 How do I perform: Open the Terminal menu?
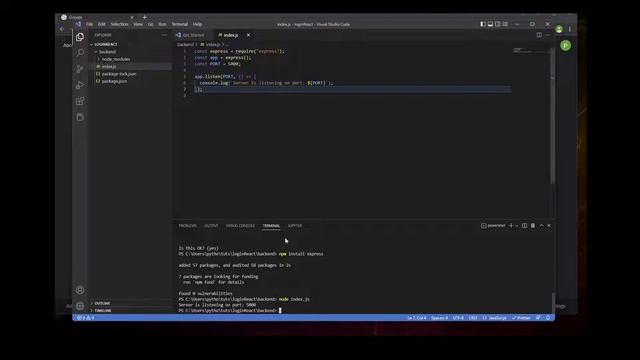click(x=180, y=24)
